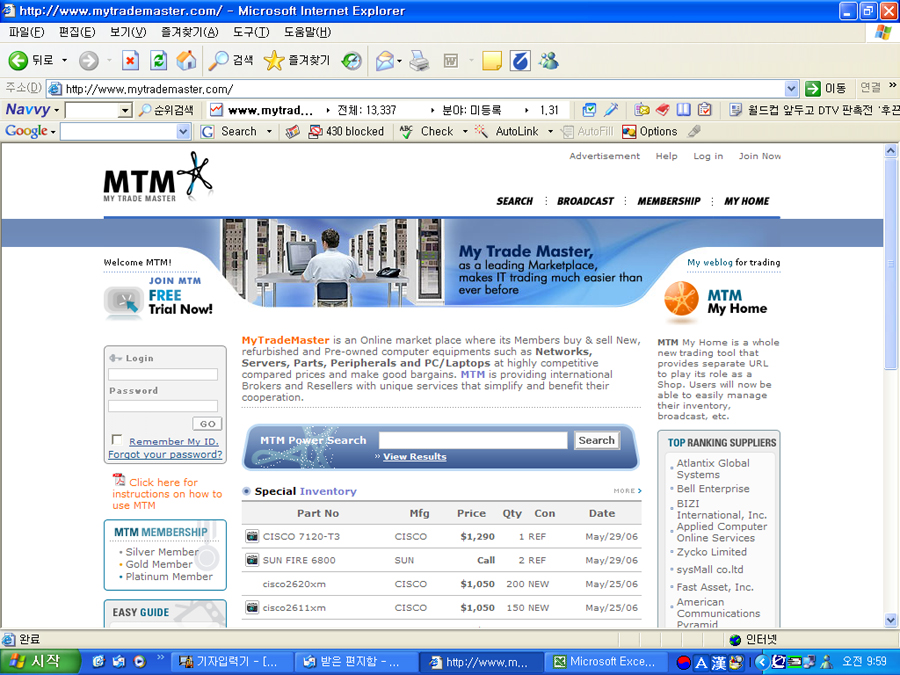Click the PDF icon beside usage instructions
Screen dimensions: 900x675
click(x=119, y=480)
